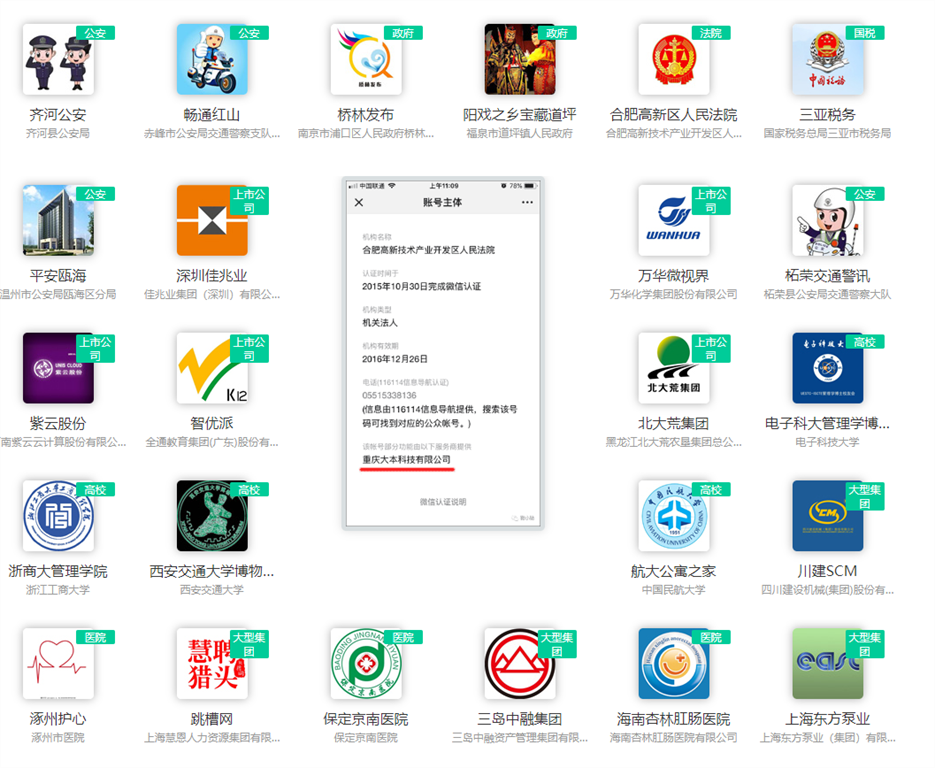Open the 涿州护心 heartbeat icon

(x=58, y=664)
